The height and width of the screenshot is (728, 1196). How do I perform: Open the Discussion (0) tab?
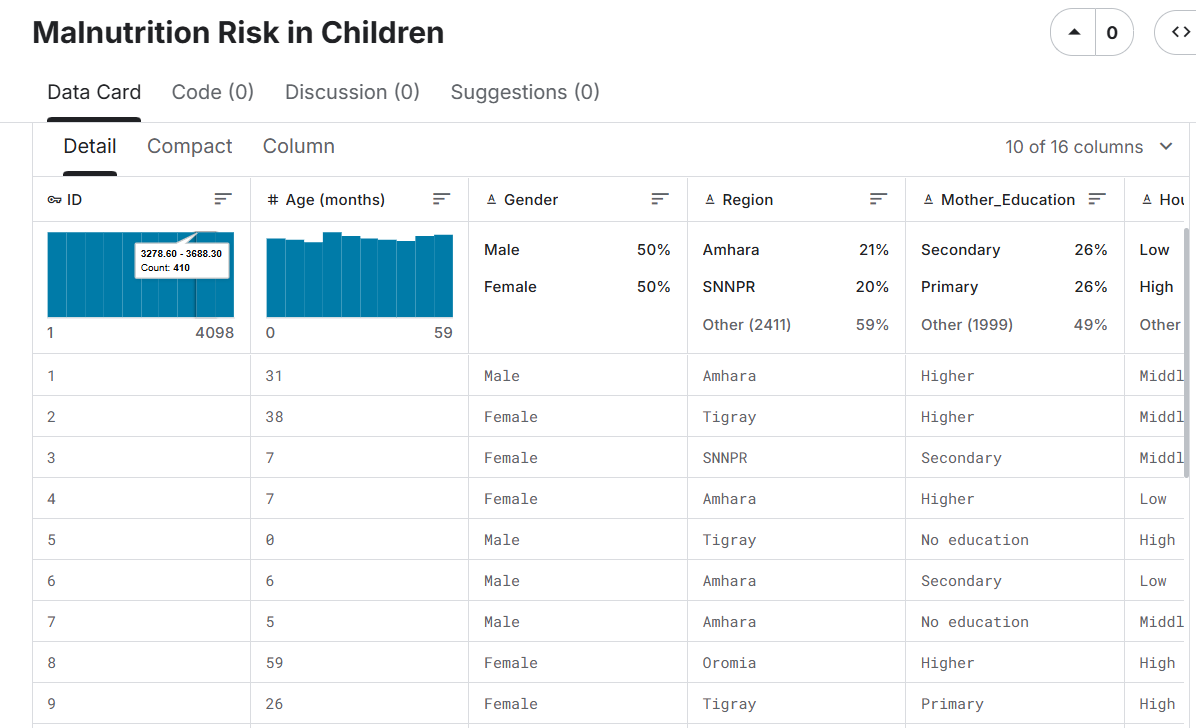(352, 92)
